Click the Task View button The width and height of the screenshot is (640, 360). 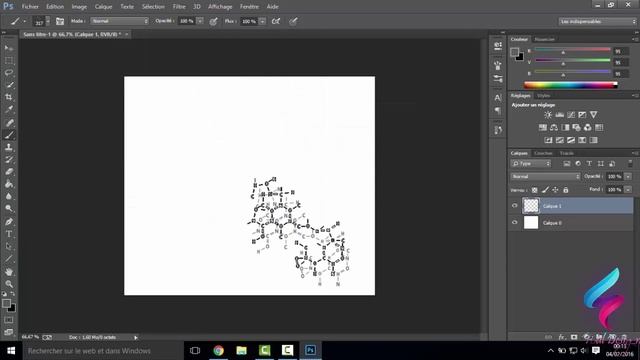pos(195,350)
